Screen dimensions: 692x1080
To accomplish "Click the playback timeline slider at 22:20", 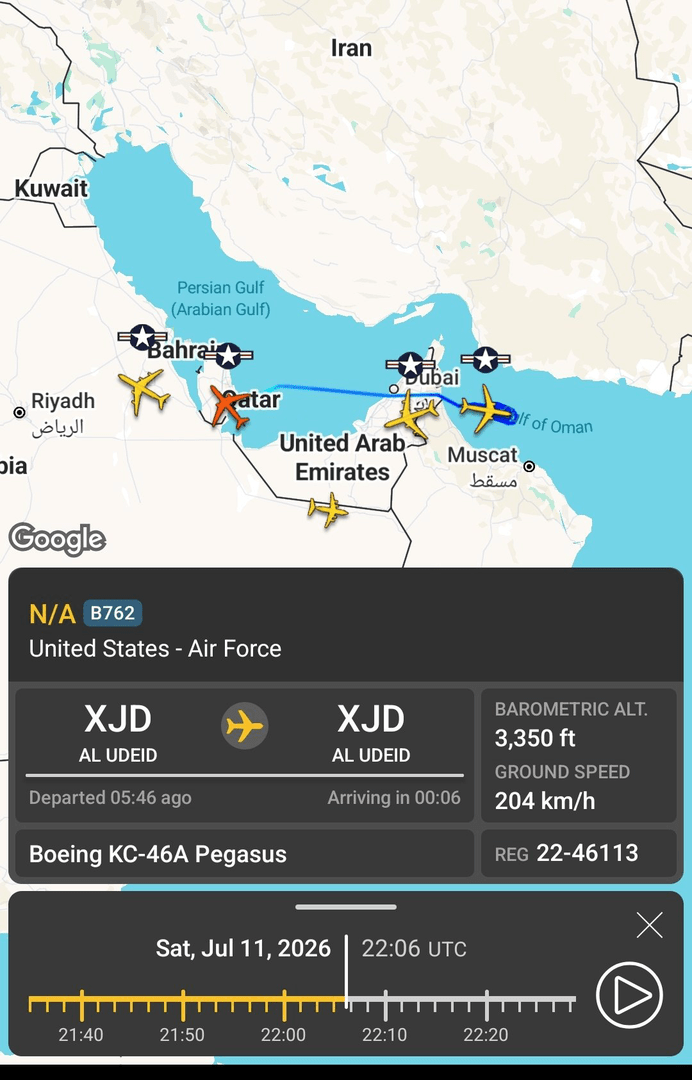I will 486,1006.
